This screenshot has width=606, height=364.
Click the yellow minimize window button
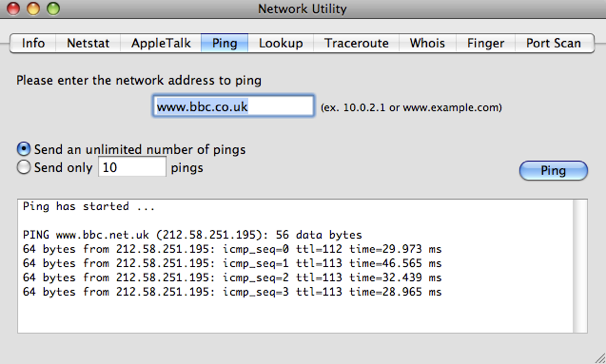pos(33,9)
